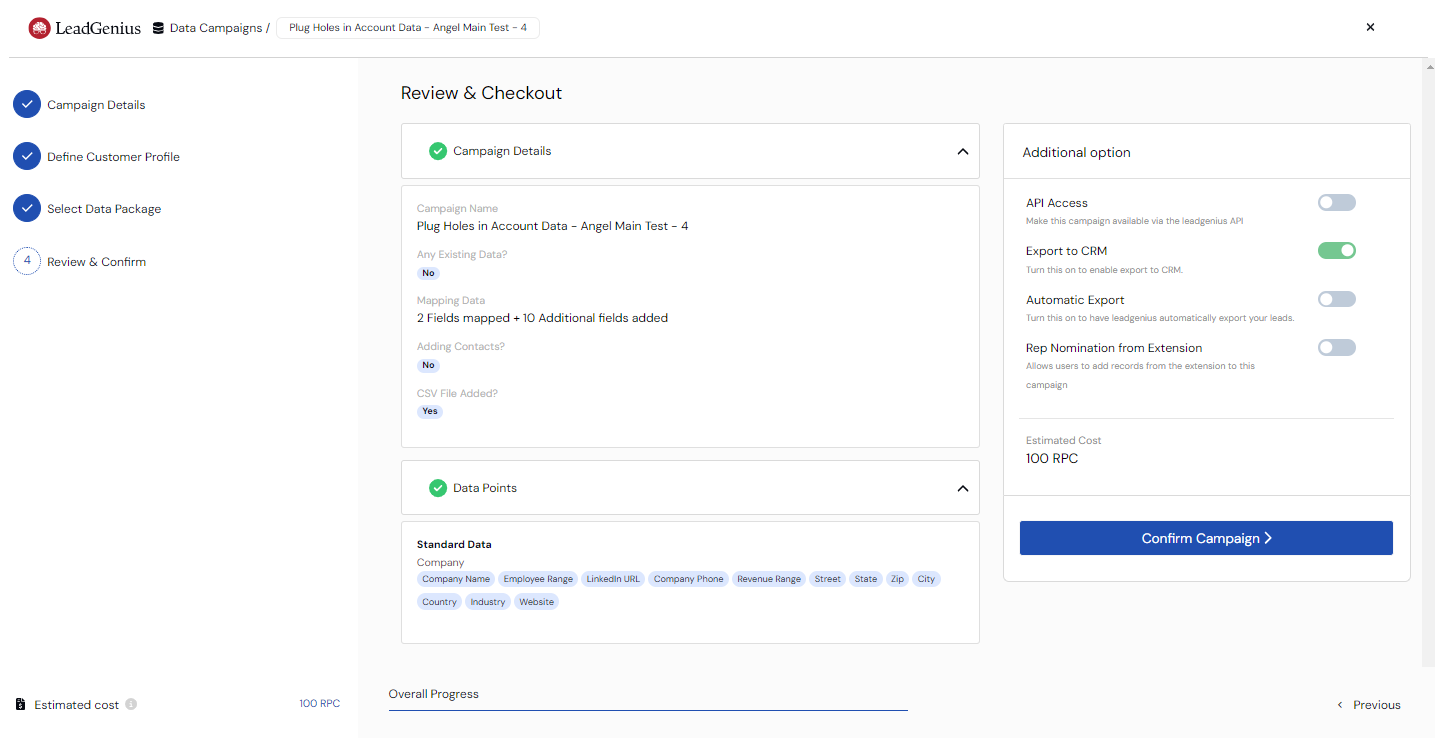1435x738 pixels.
Task: Click the Review & Checkout heading
Action: point(481,93)
